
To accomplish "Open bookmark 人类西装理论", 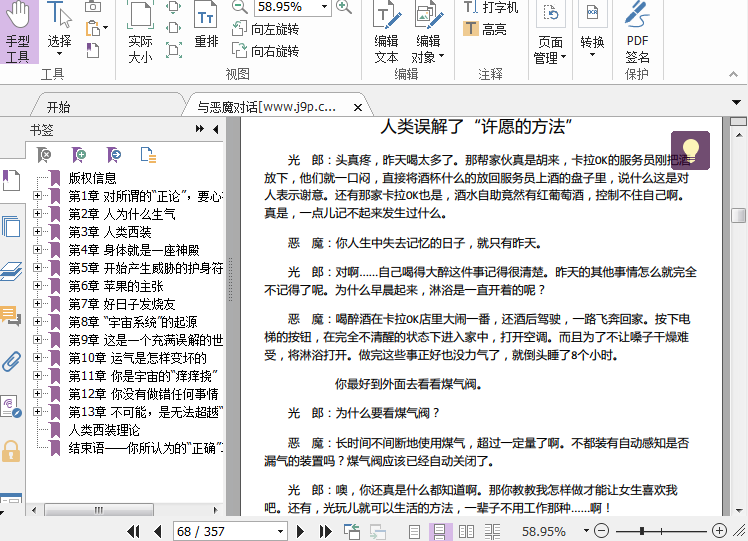I will coord(104,430).
